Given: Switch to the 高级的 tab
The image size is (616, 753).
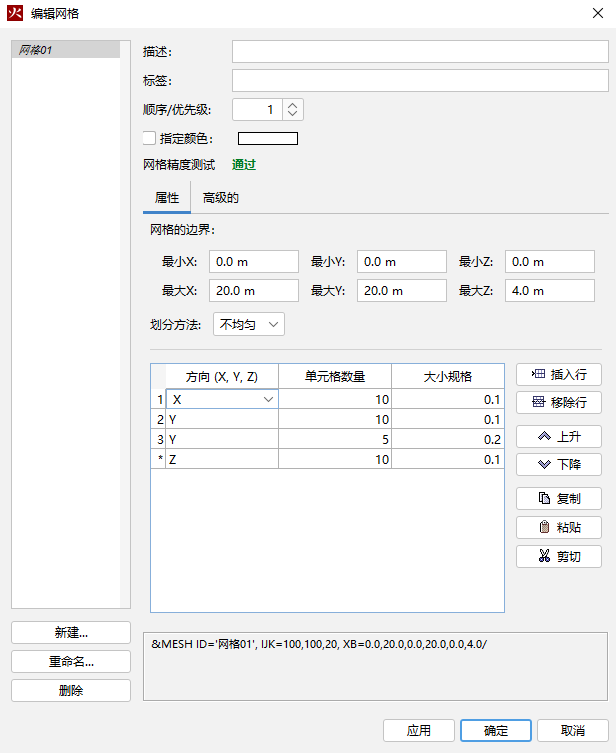Looking at the screenshot, I should click(221, 198).
